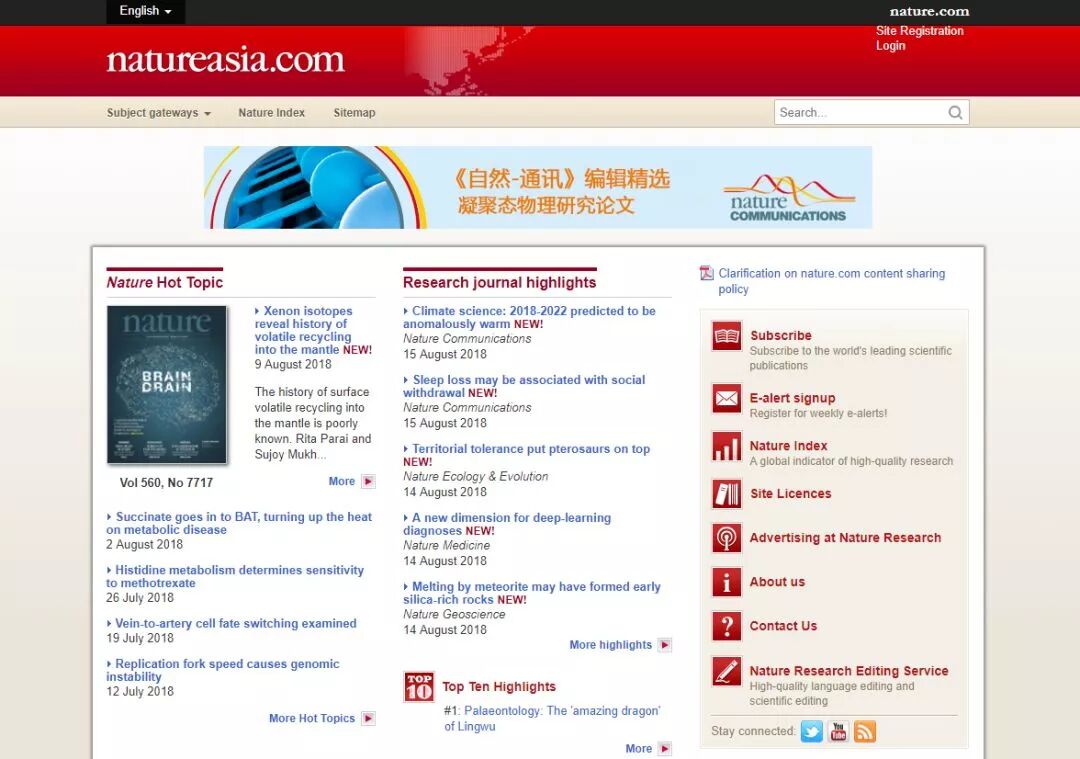Open the Sleep loss social withdrawal article
This screenshot has height=759, width=1080.
point(524,386)
